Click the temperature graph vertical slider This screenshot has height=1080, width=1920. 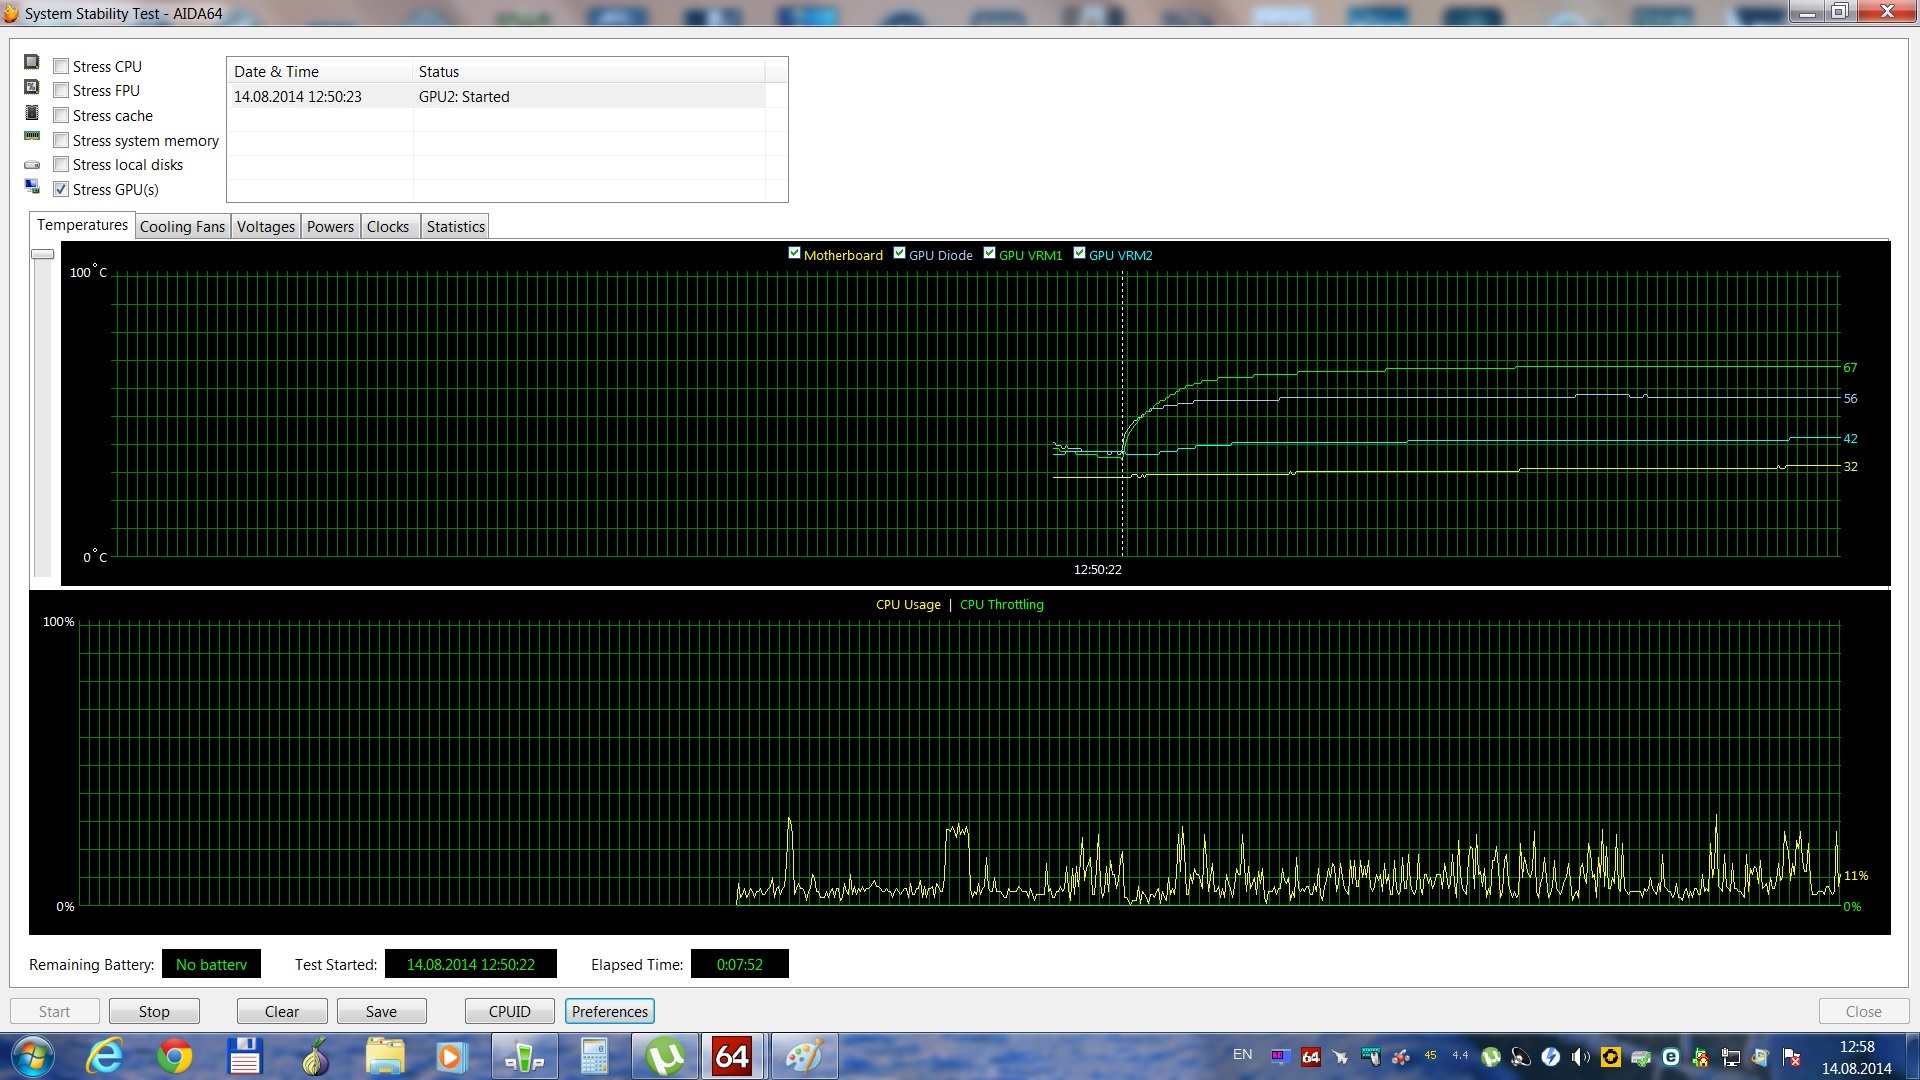click(42, 255)
